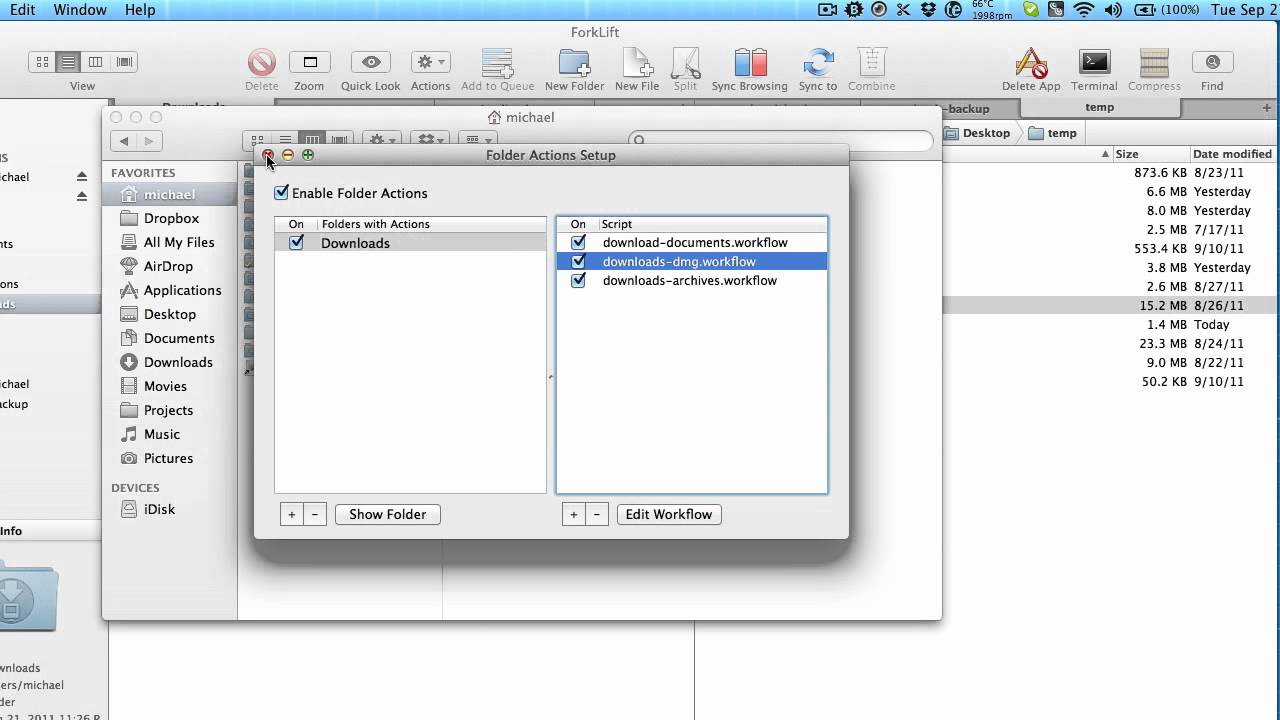Click the Sync to toolbar icon
The image size is (1280, 720).
click(818, 63)
